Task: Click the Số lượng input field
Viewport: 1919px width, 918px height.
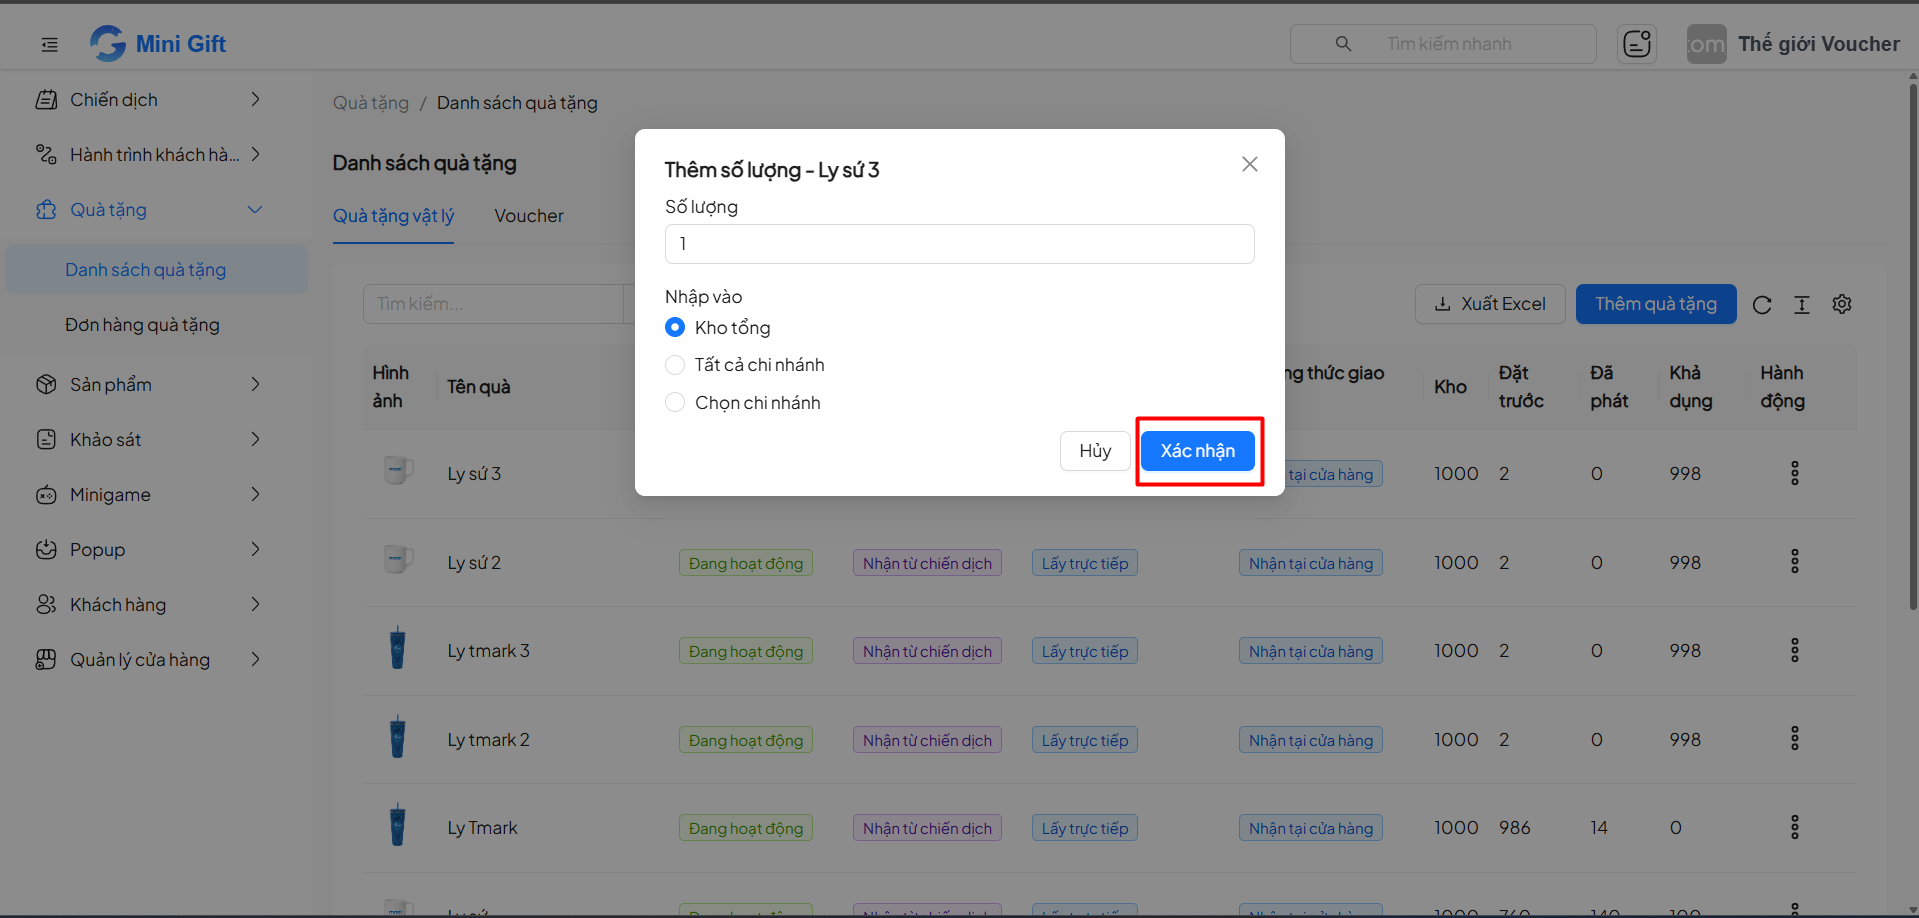Action: click(960, 244)
